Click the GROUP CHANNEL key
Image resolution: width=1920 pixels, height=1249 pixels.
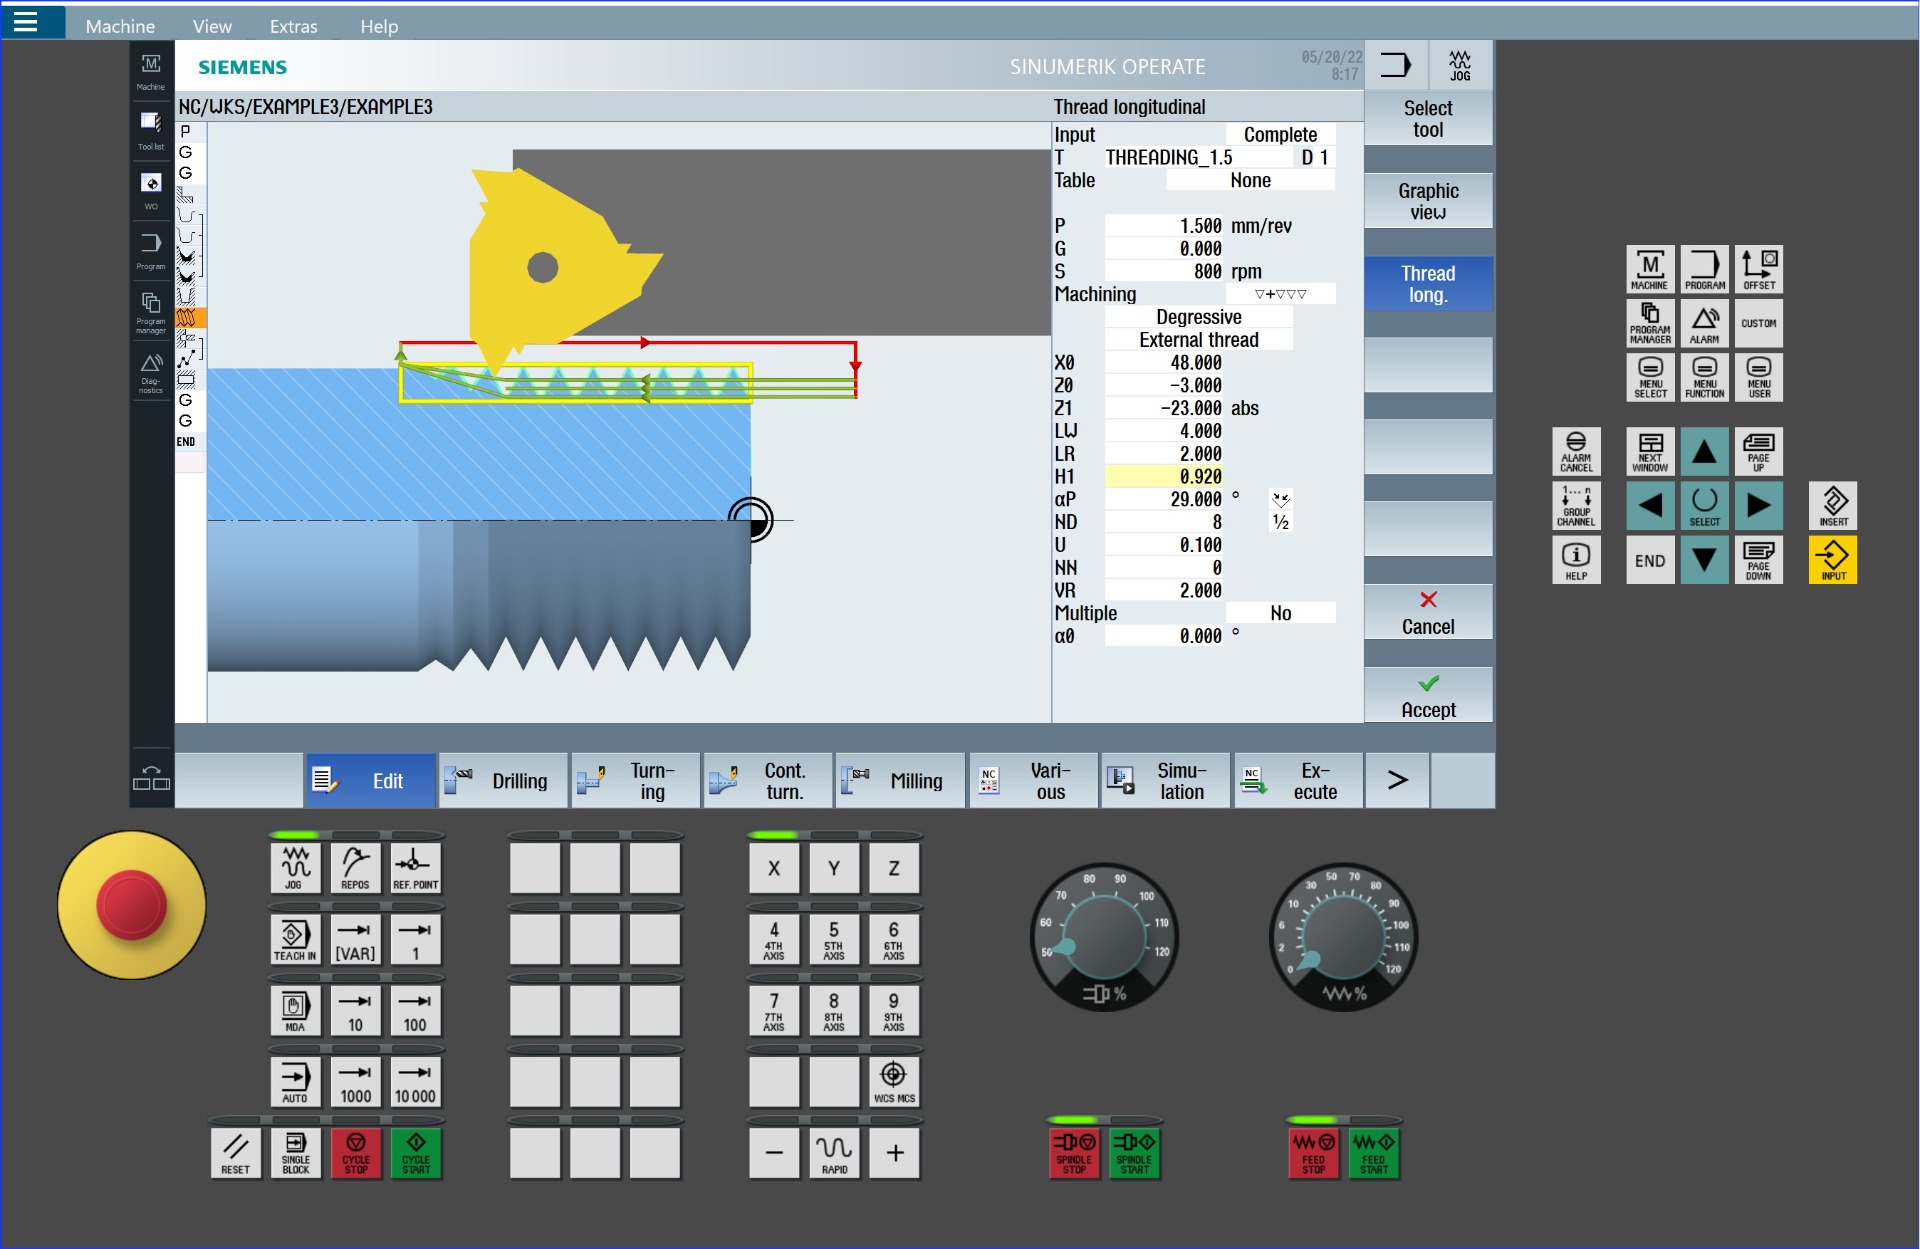coord(1576,506)
